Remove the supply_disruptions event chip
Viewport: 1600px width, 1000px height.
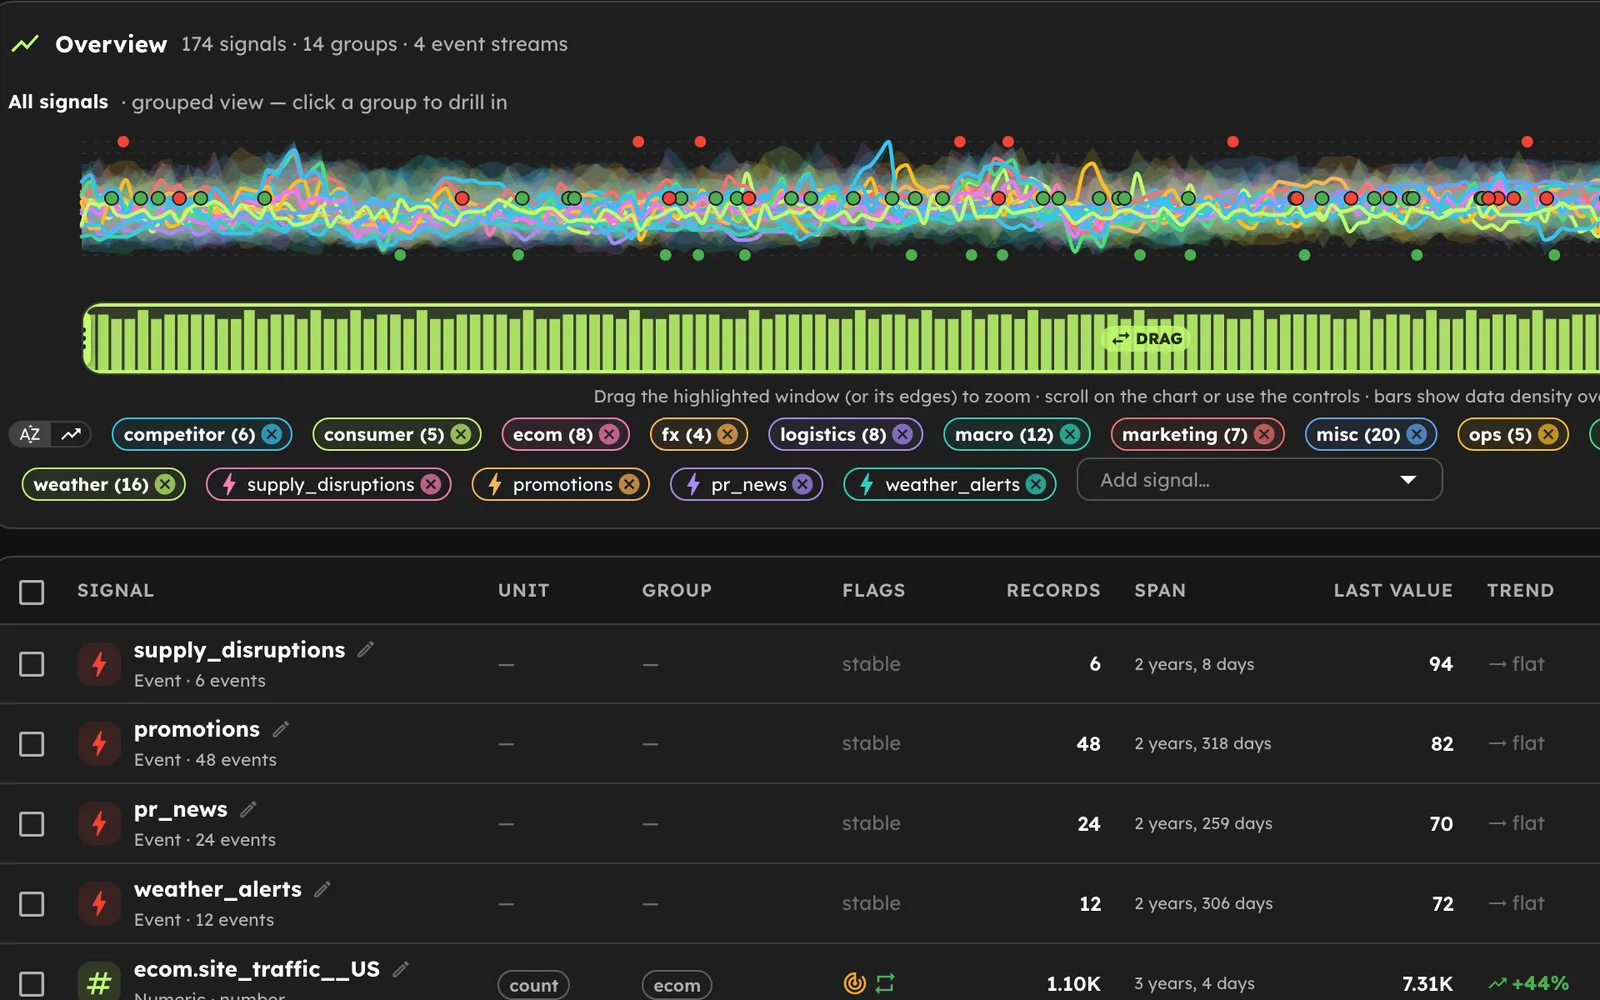point(431,484)
